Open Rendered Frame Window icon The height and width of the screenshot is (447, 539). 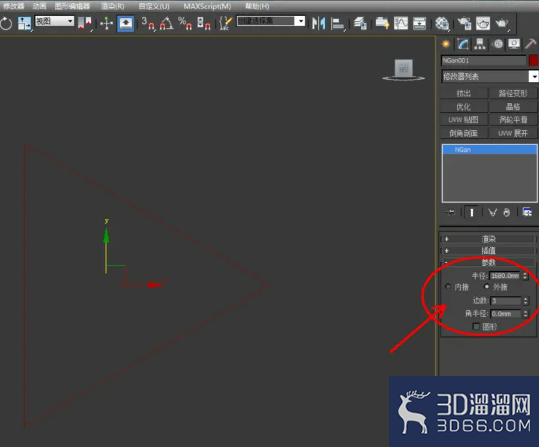483,23
